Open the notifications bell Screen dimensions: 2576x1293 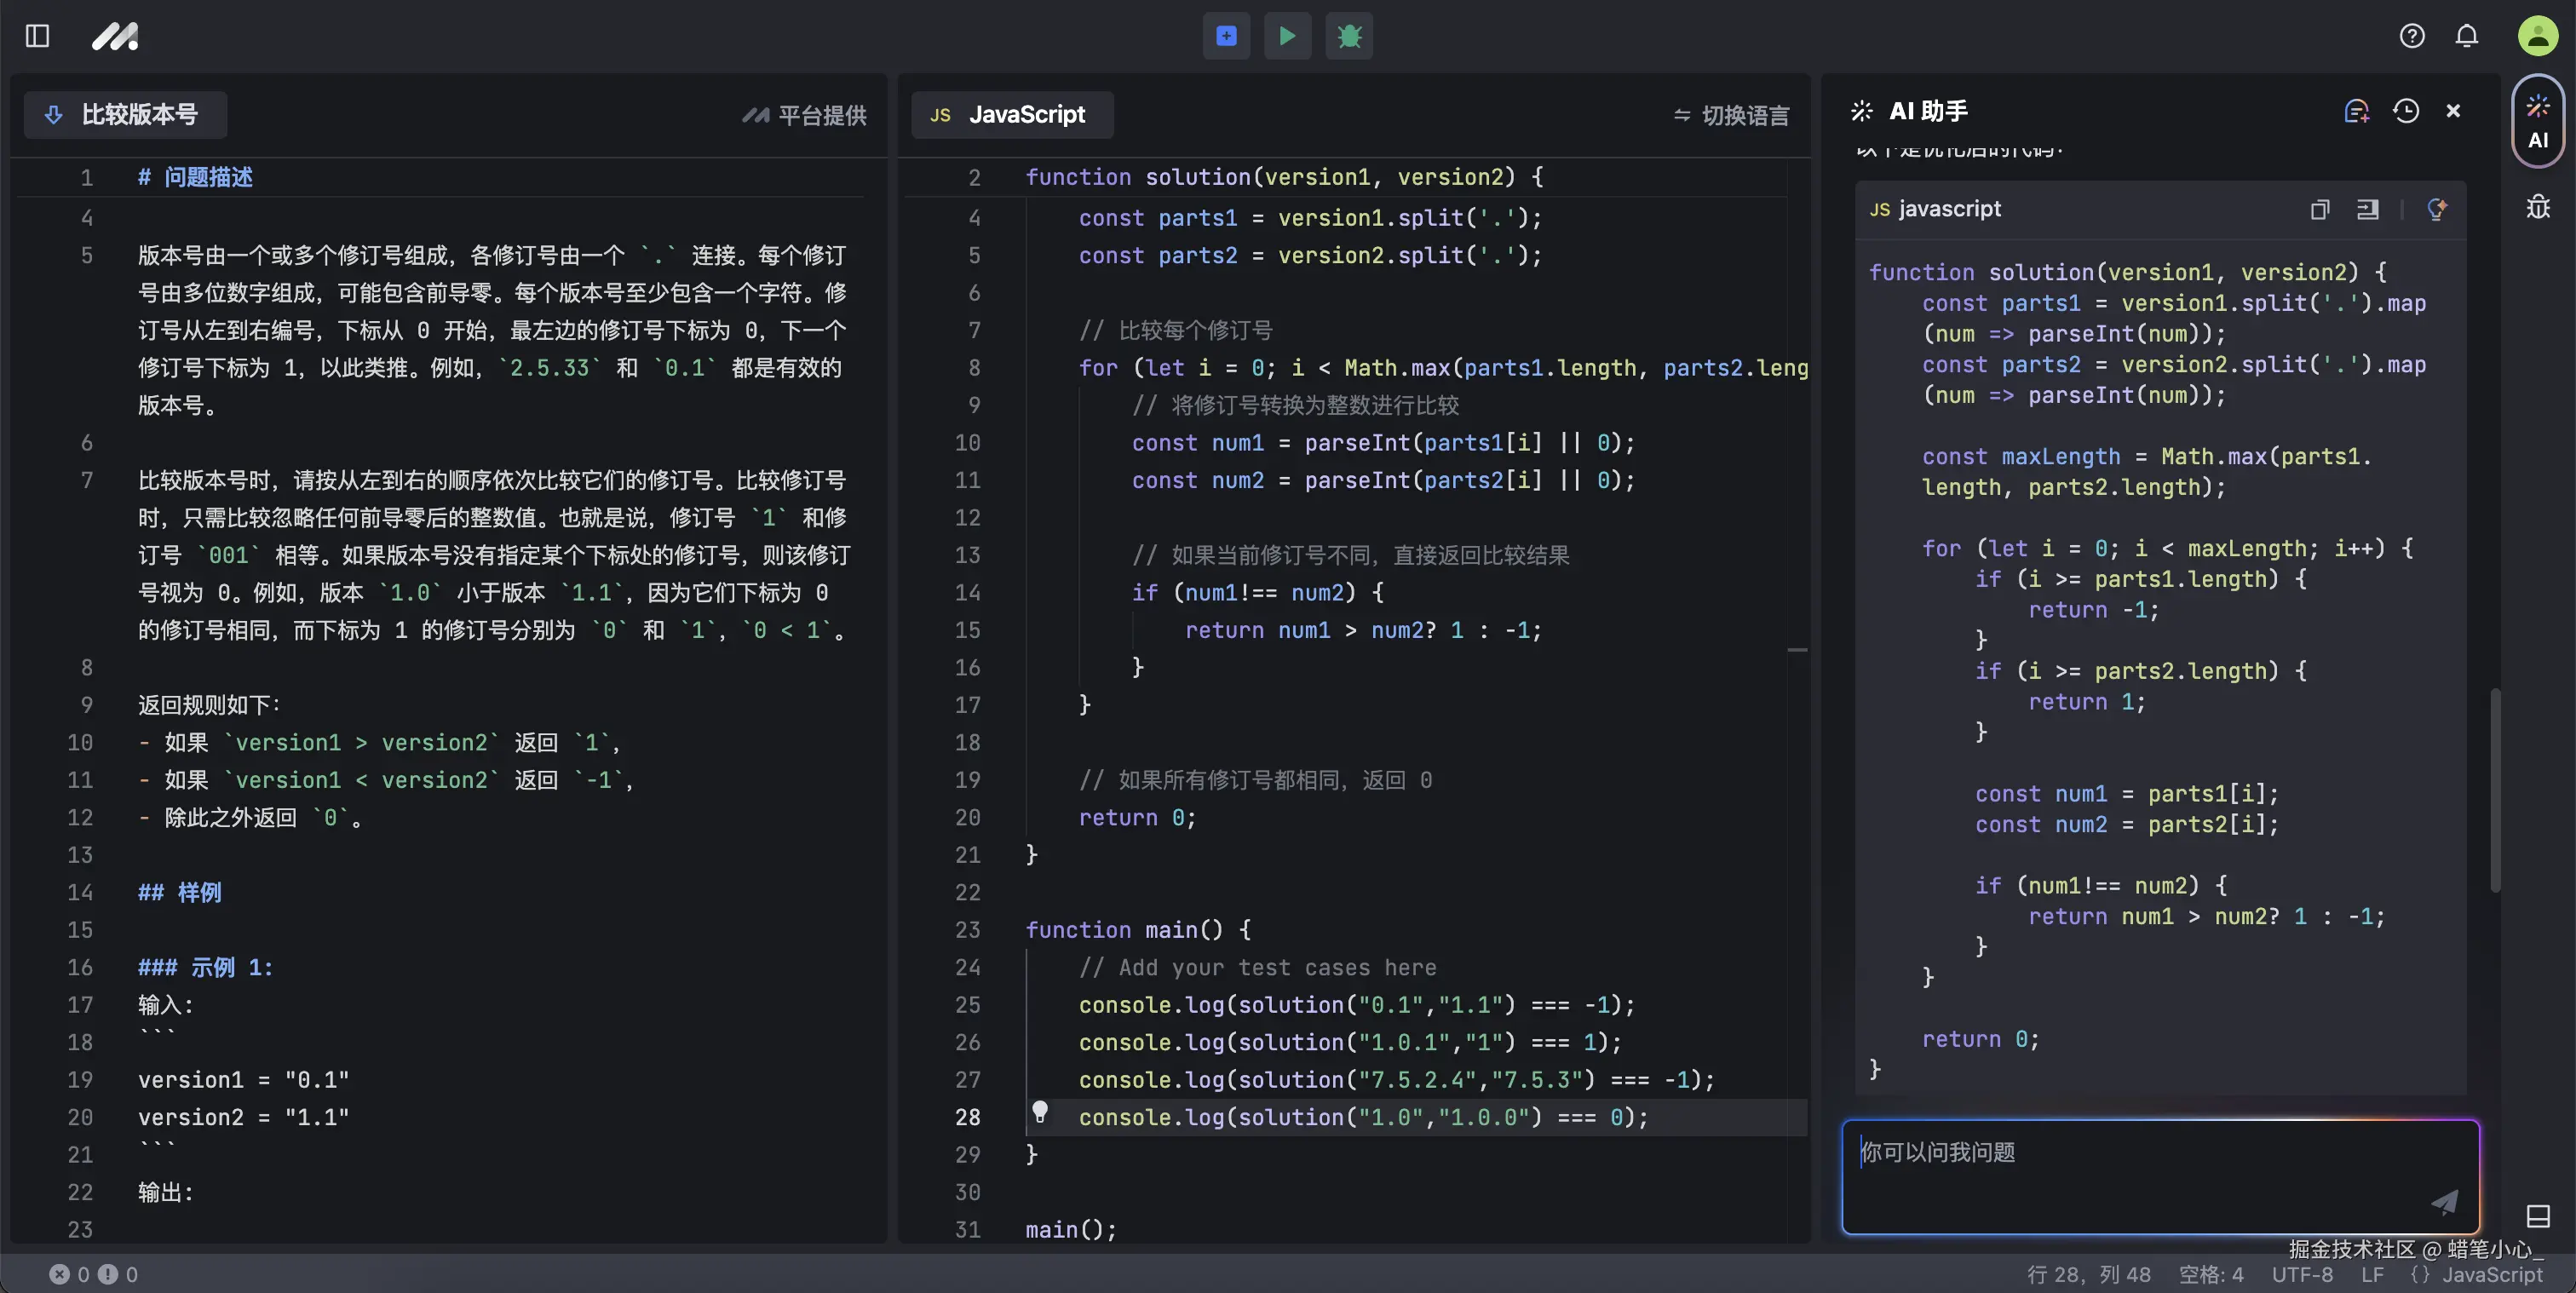[x=2466, y=36]
